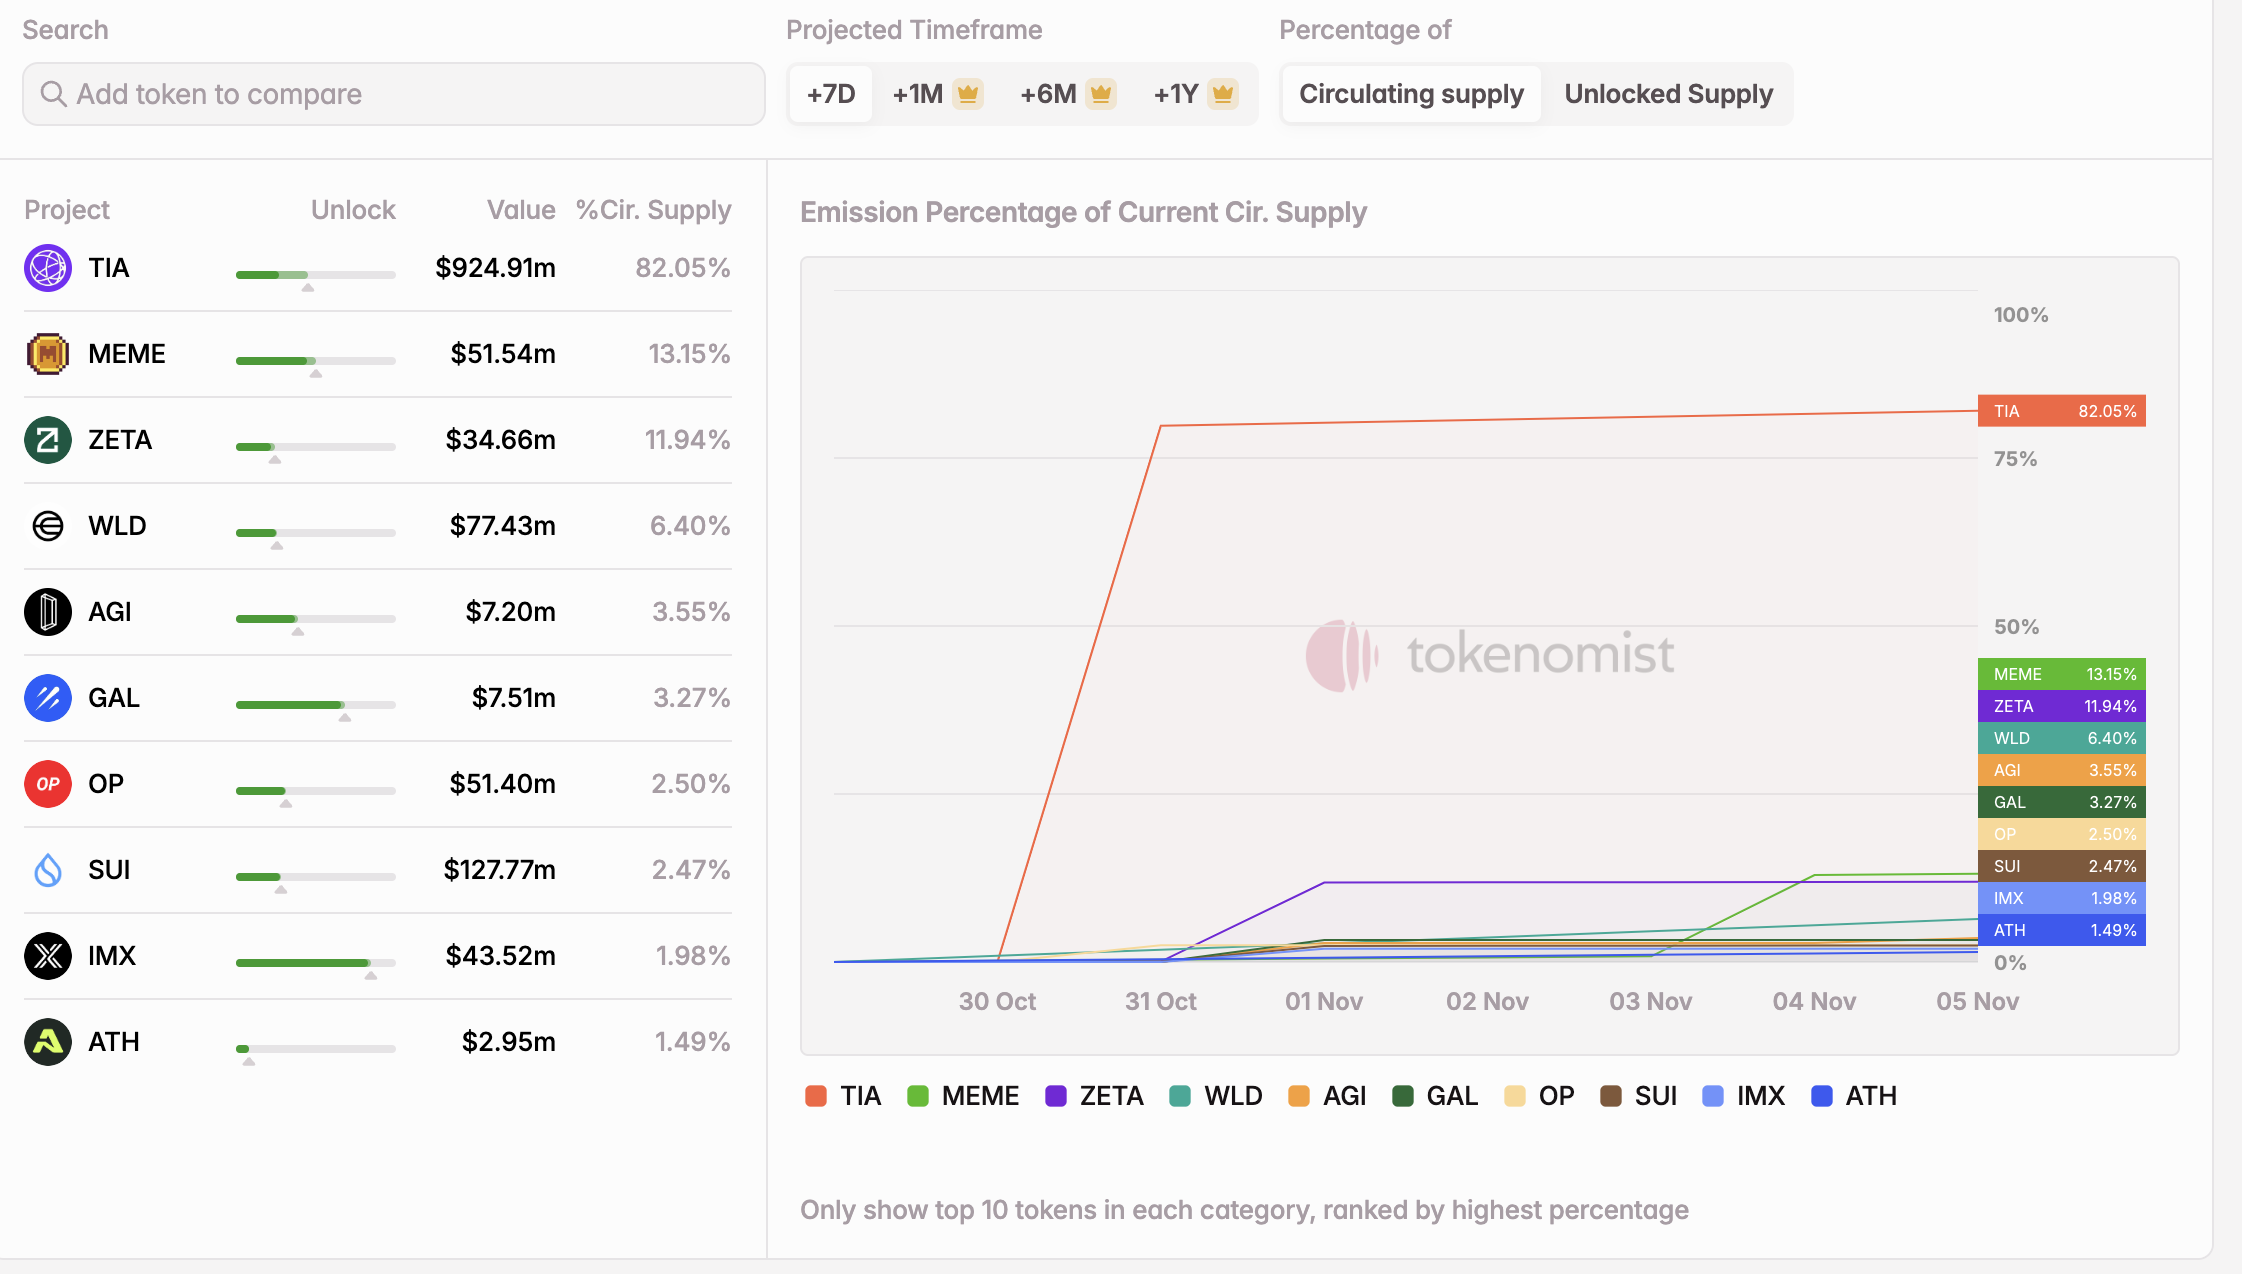Image resolution: width=2242 pixels, height=1274 pixels.
Task: Toggle OP series in chart legend
Action: pos(1539,1096)
